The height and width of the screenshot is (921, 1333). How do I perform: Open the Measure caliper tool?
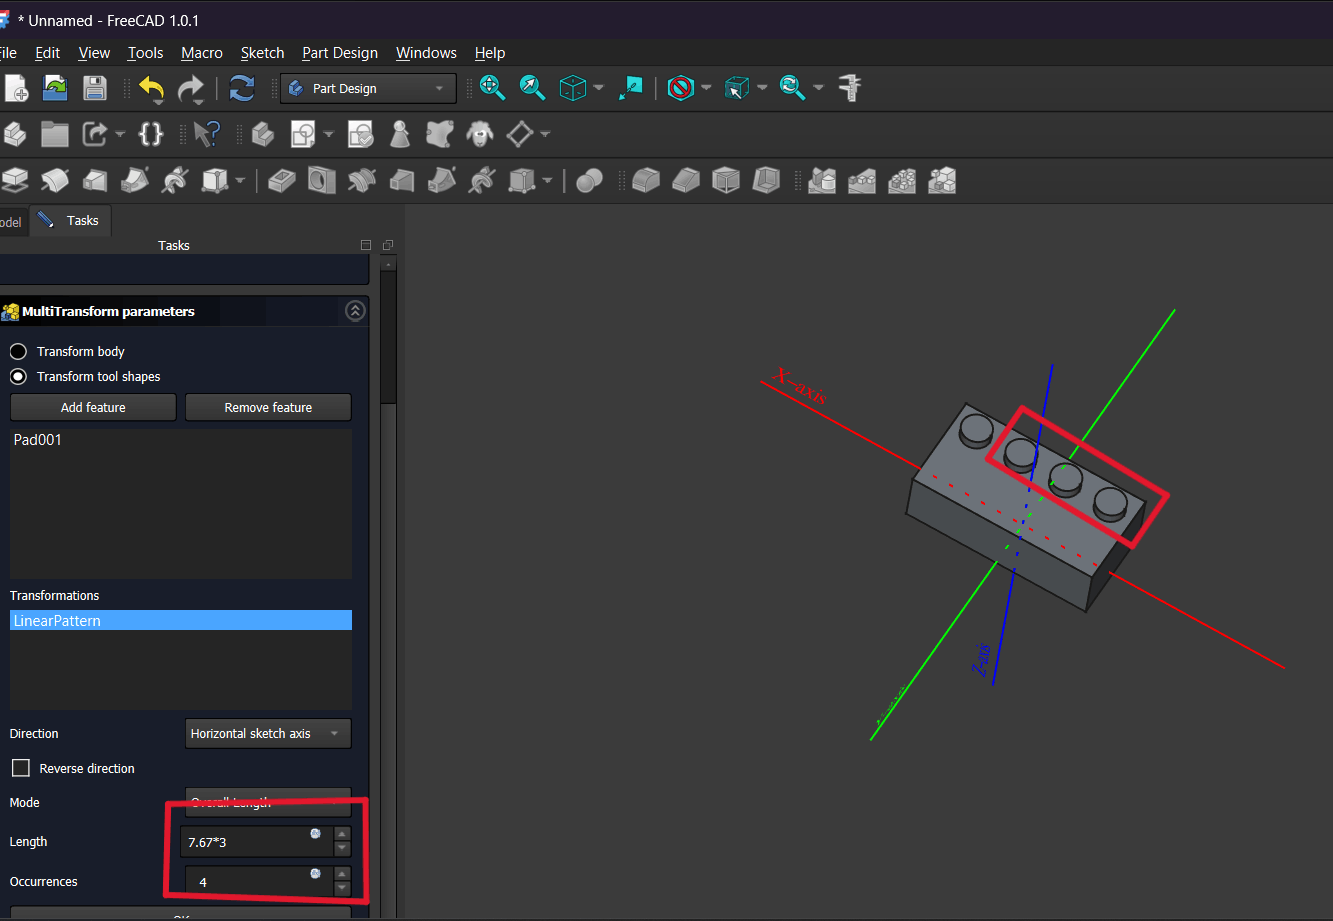point(850,88)
